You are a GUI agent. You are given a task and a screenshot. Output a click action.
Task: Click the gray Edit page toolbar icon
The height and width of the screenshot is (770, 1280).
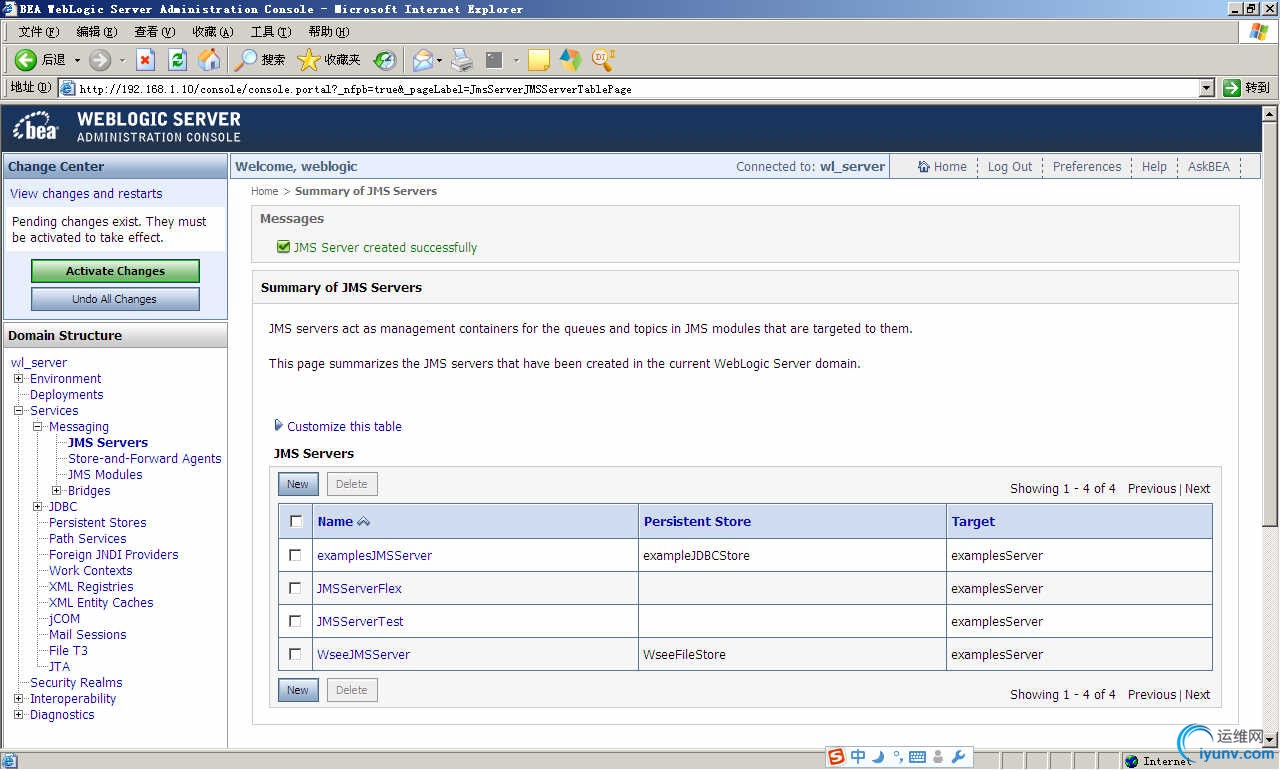point(494,60)
